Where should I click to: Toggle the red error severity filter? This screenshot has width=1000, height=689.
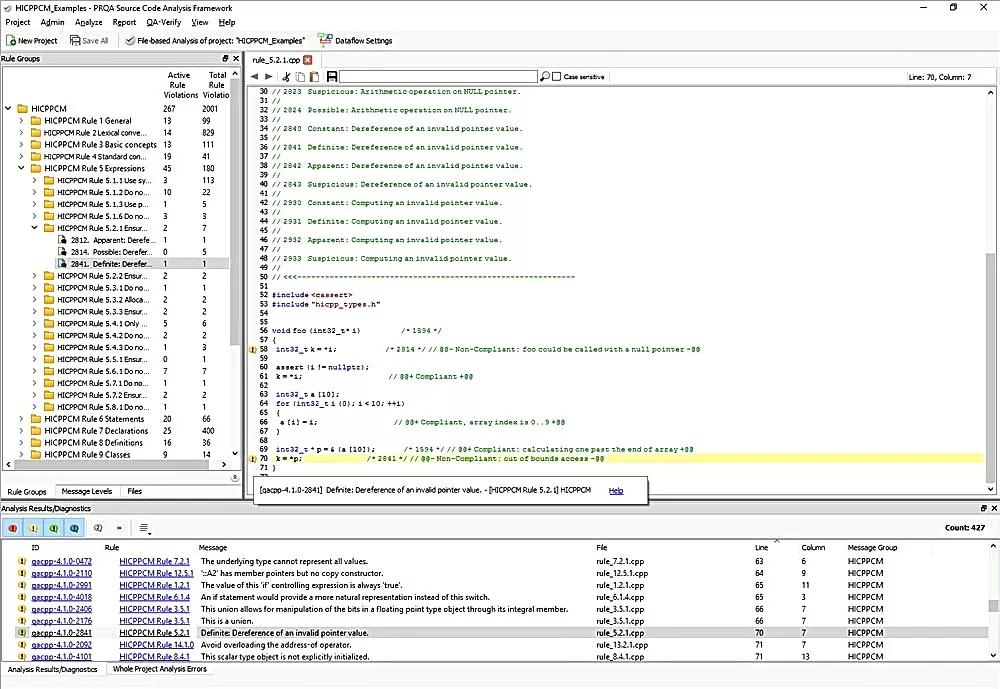[x=13, y=528]
